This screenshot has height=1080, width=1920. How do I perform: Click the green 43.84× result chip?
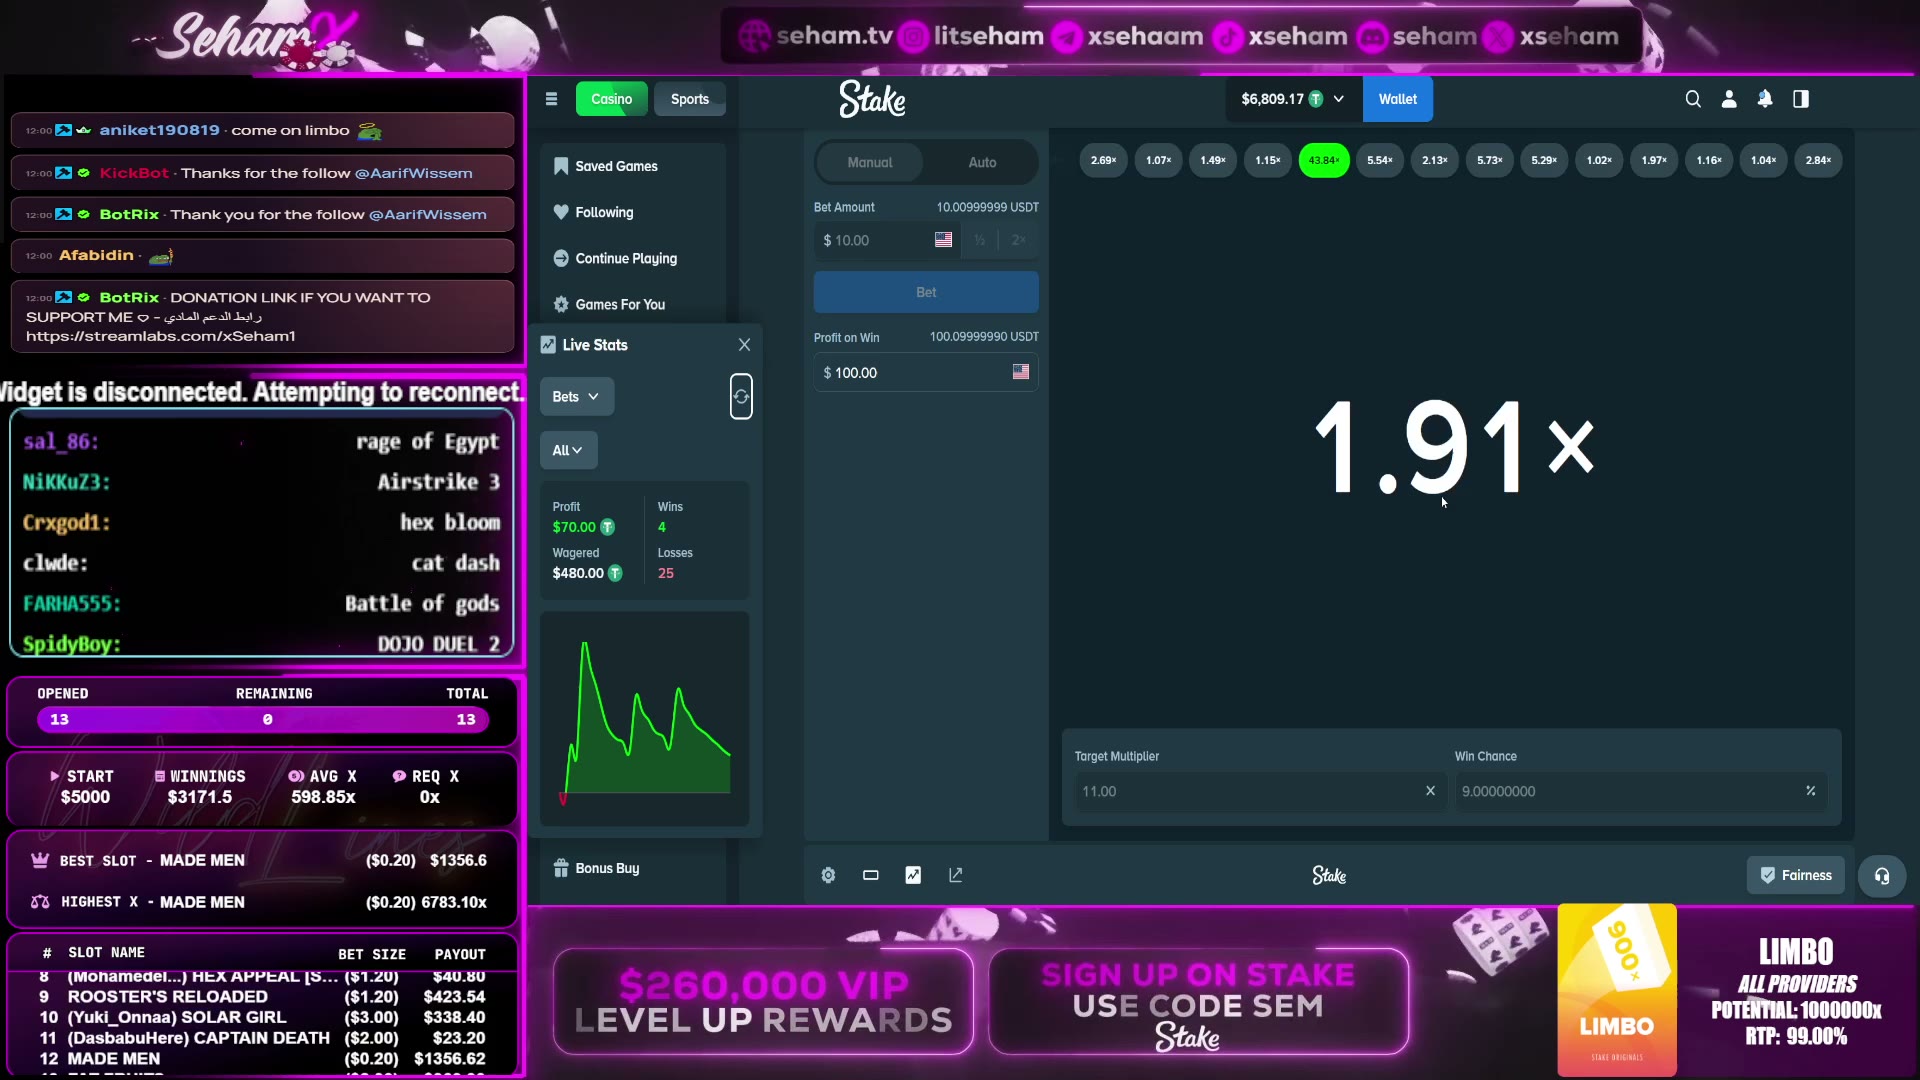(1324, 160)
